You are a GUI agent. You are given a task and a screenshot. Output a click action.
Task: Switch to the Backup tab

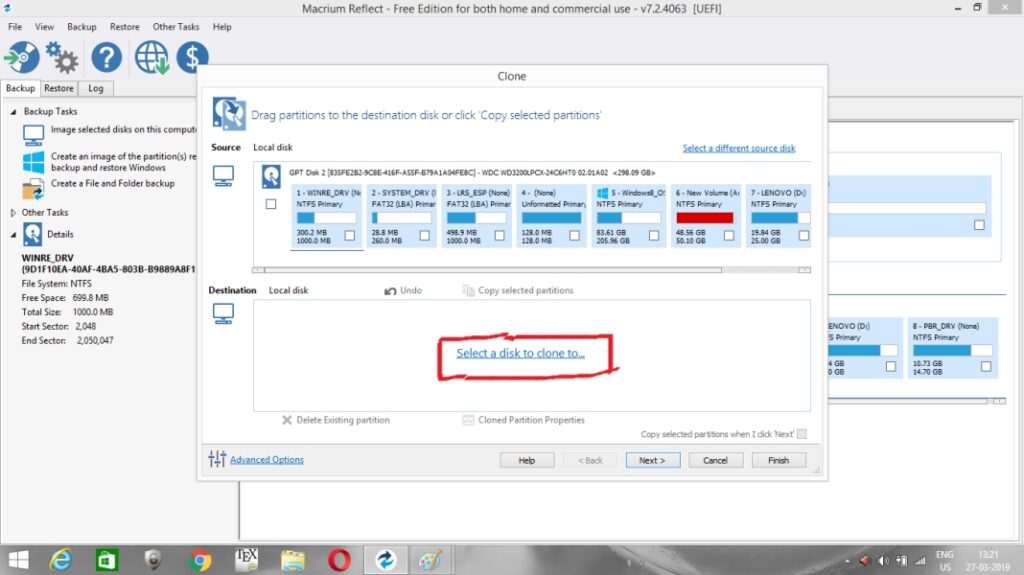(20, 88)
